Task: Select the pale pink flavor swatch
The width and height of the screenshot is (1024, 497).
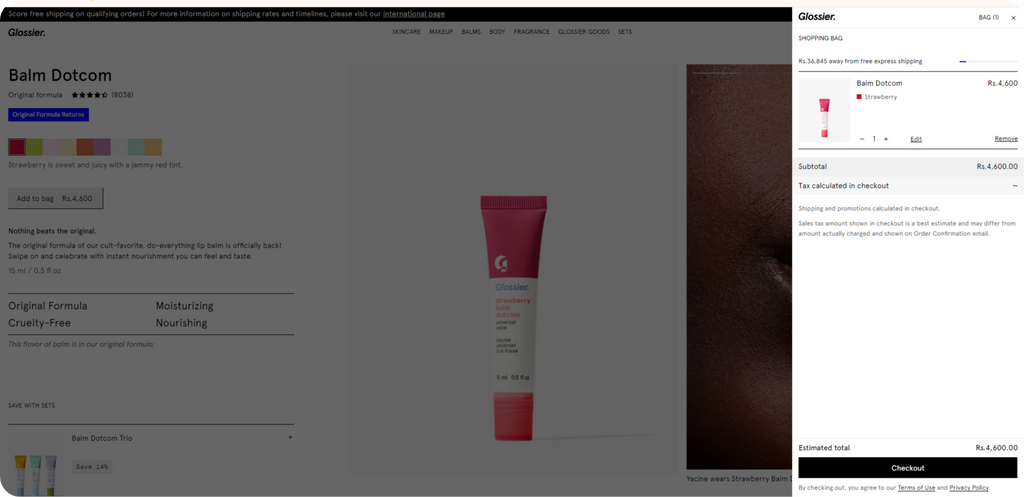Action: click(x=51, y=147)
